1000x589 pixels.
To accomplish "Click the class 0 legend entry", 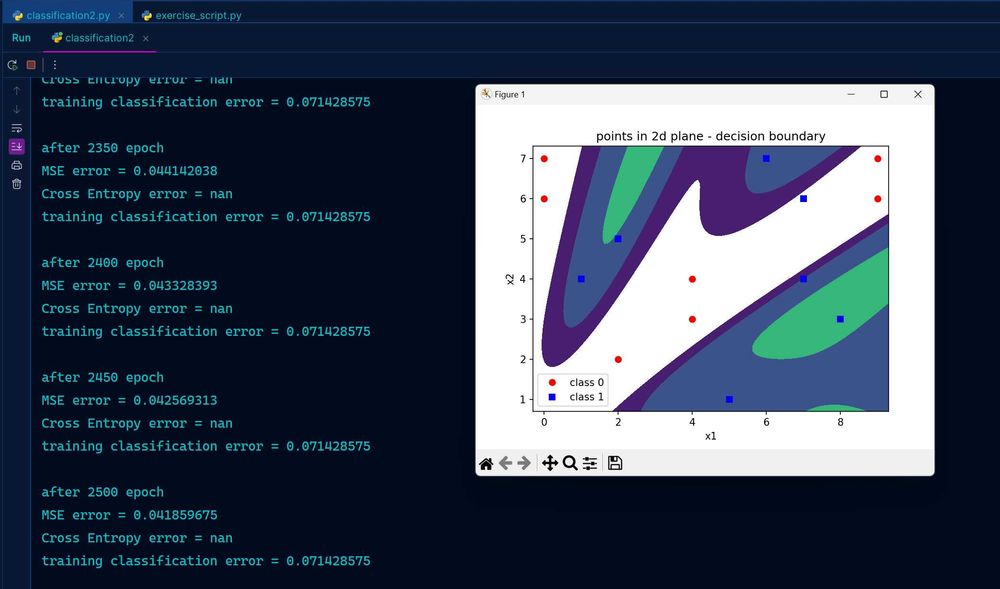I will (x=578, y=382).
